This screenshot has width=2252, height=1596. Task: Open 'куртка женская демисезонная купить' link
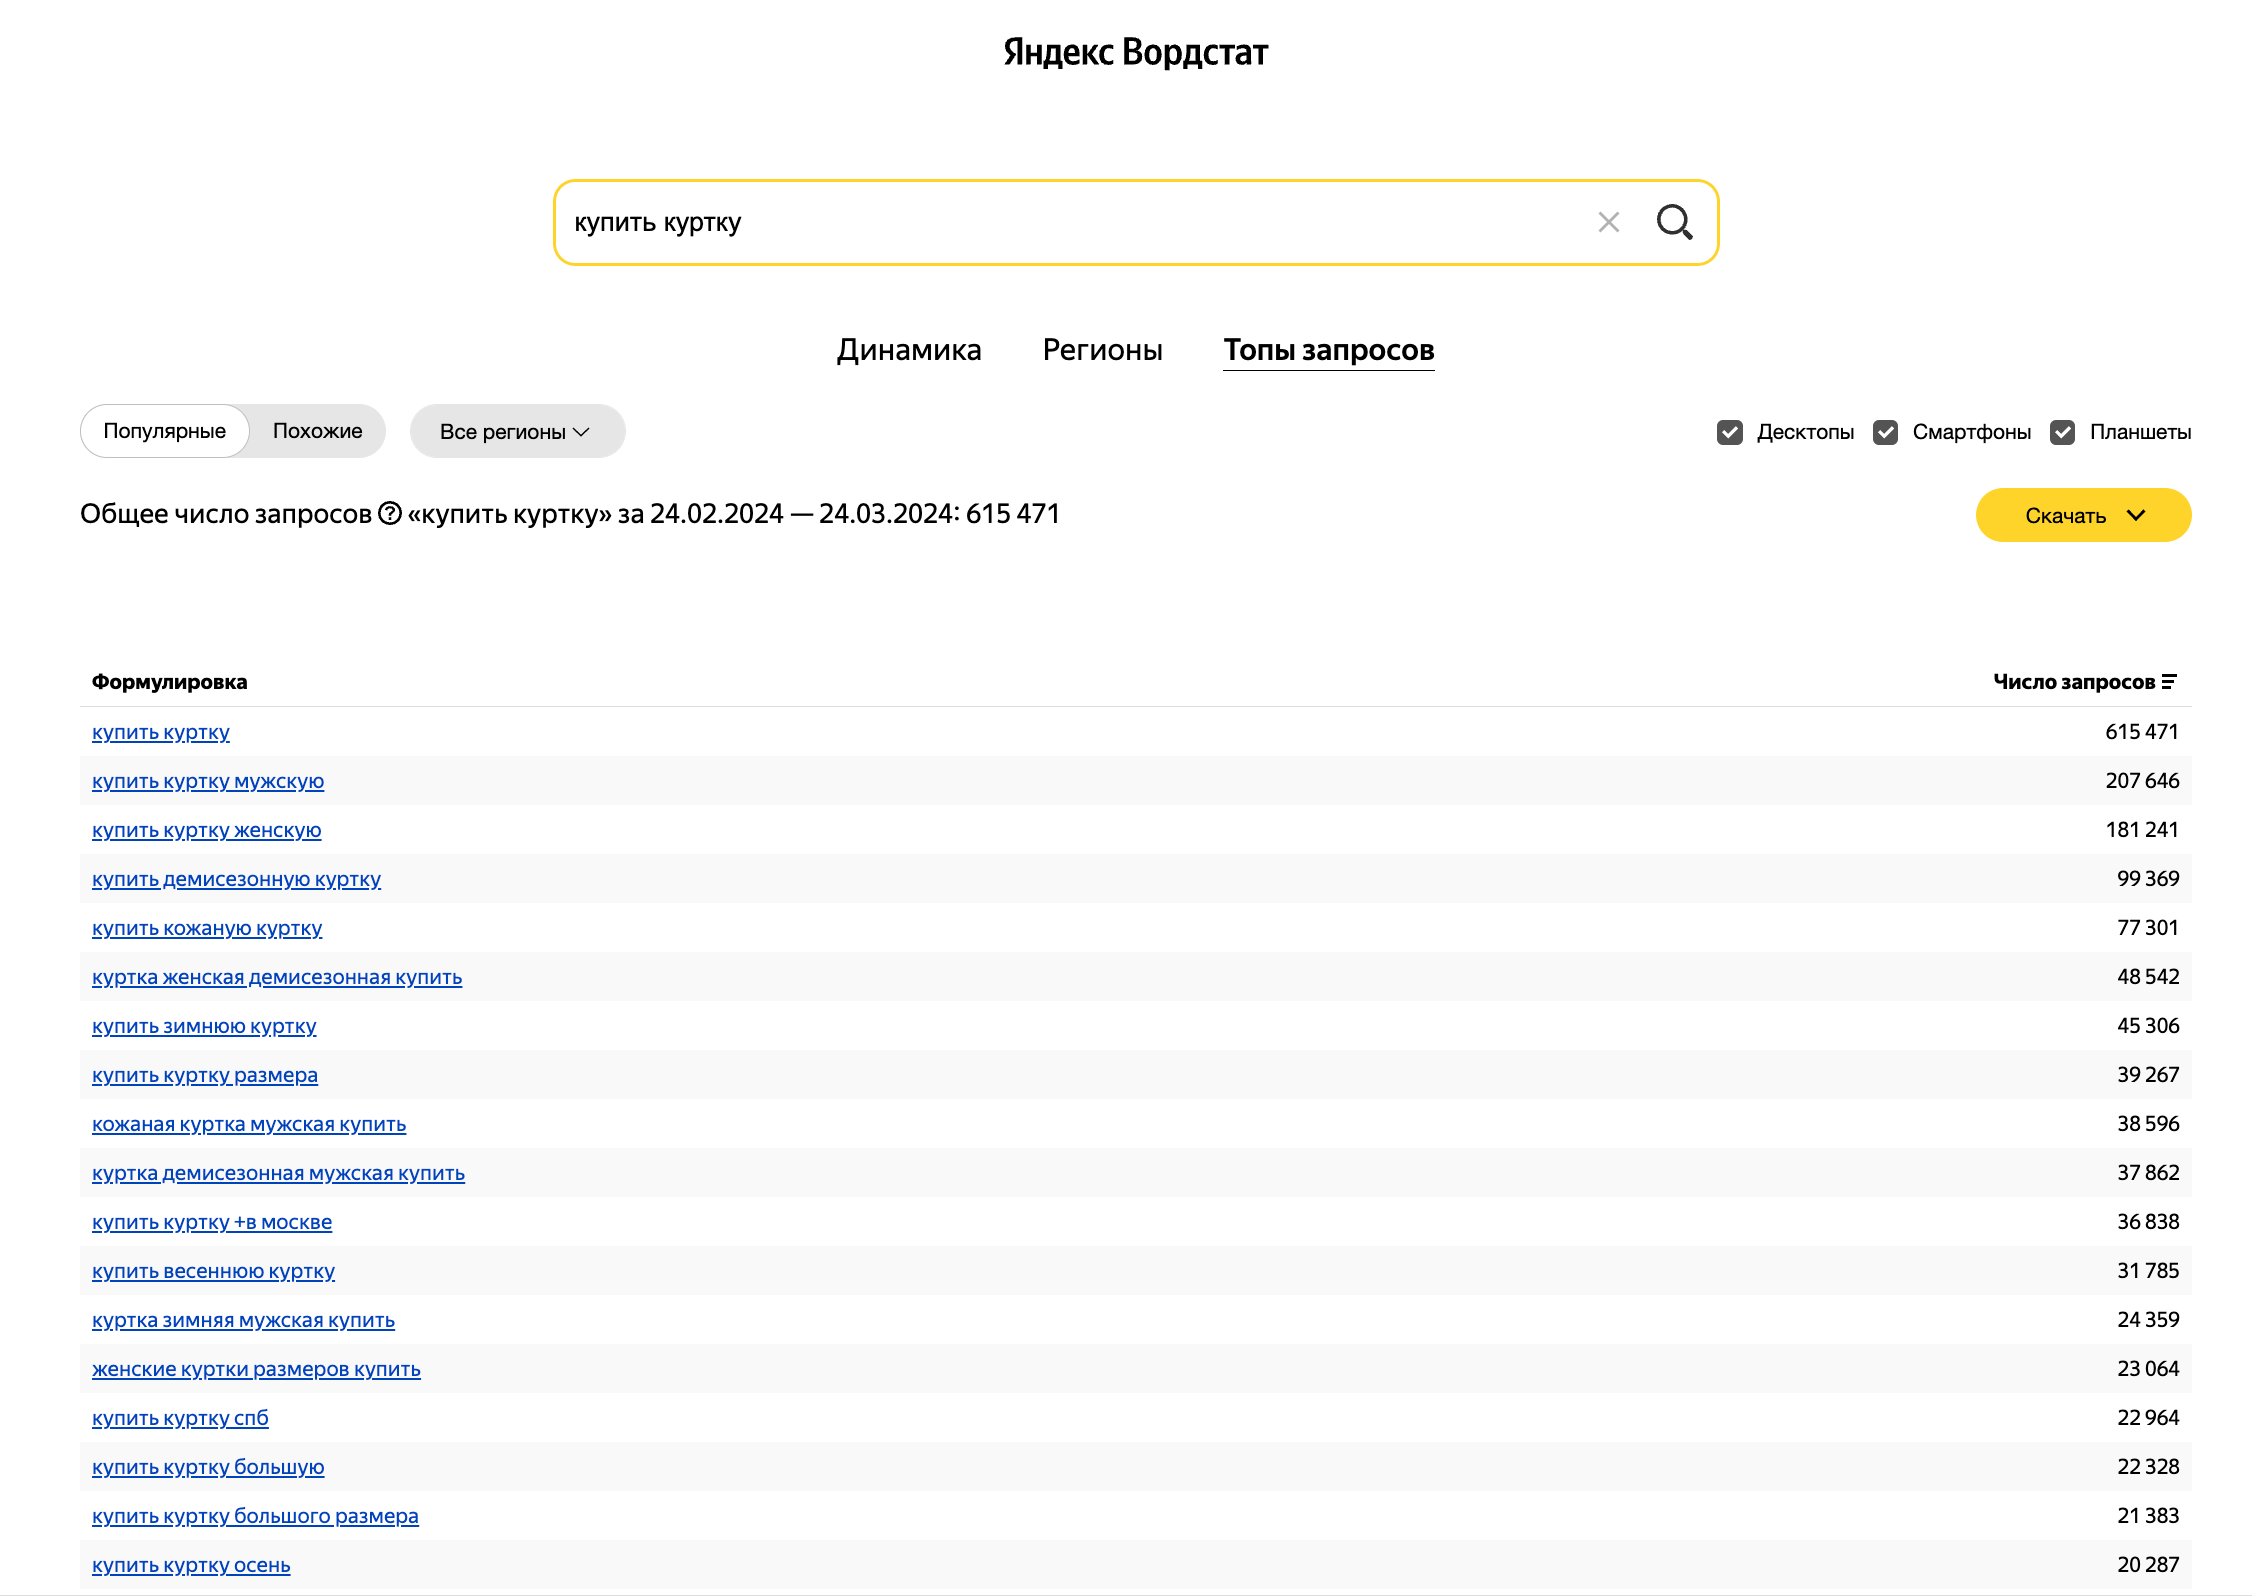[x=277, y=977]
